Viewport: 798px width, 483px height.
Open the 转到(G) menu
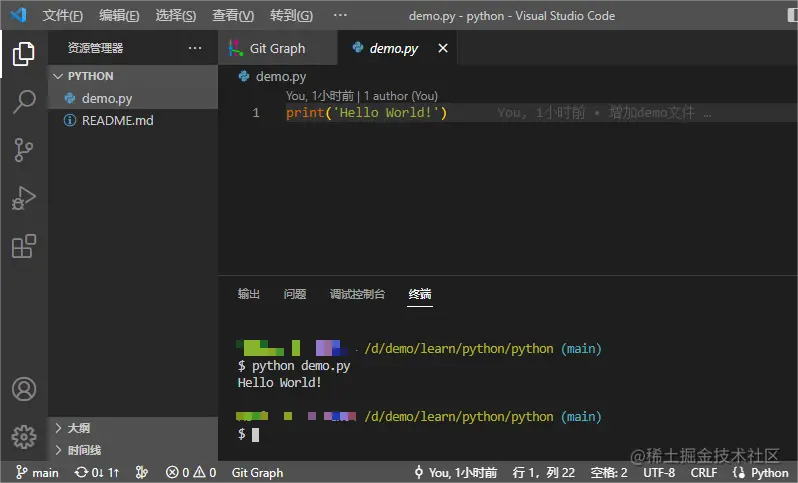click(x=291, y=16)
